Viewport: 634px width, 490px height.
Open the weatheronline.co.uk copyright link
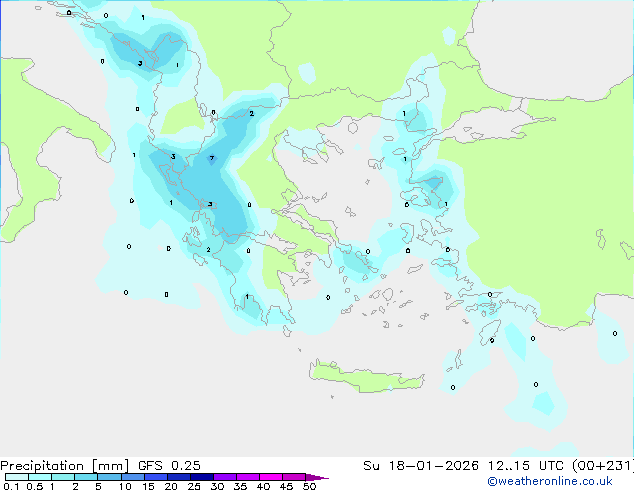(550, 481)
